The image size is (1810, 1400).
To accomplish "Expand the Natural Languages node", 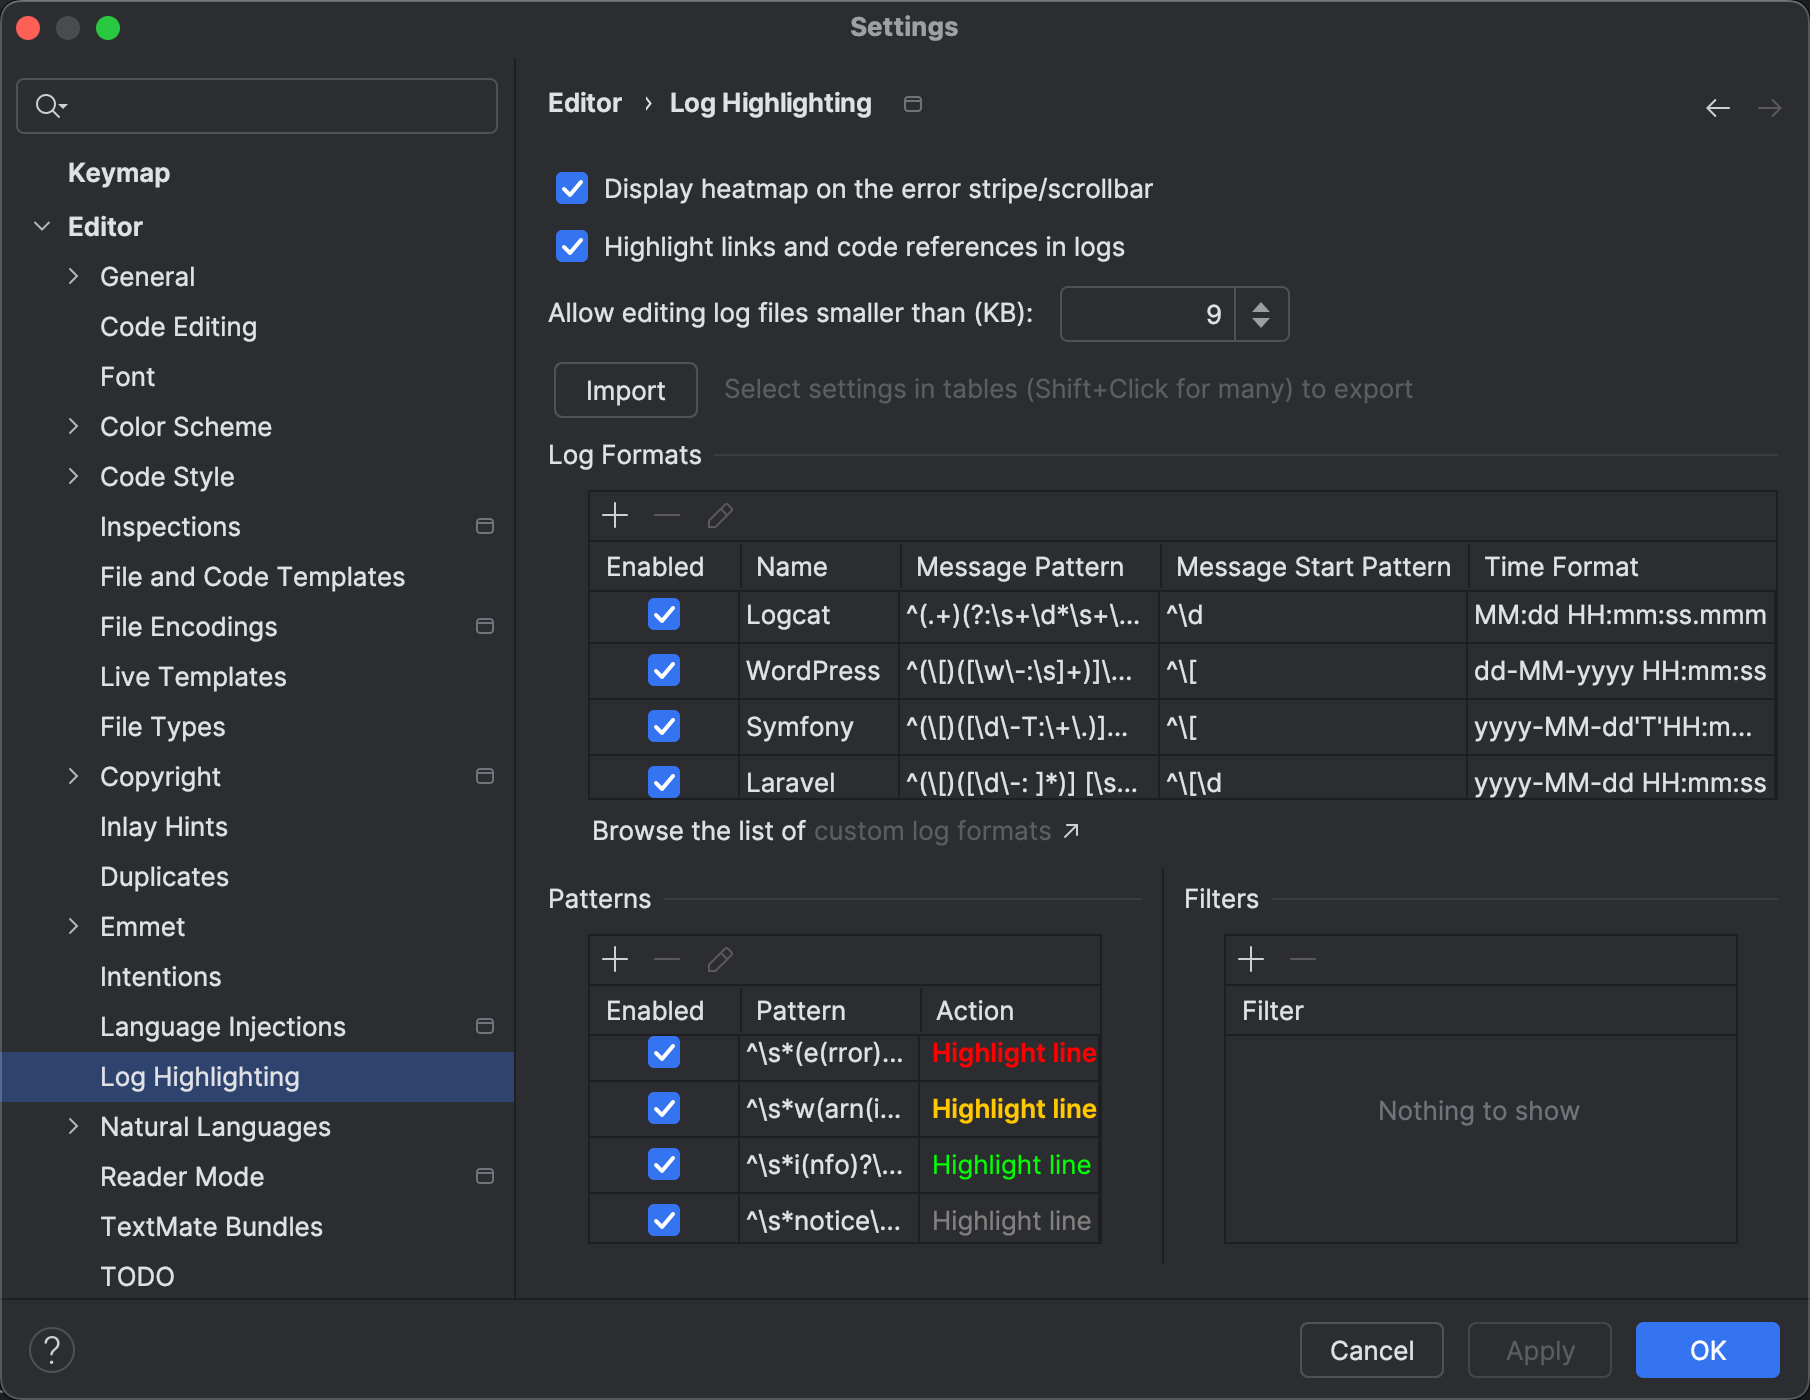I will coord(73,1126).
